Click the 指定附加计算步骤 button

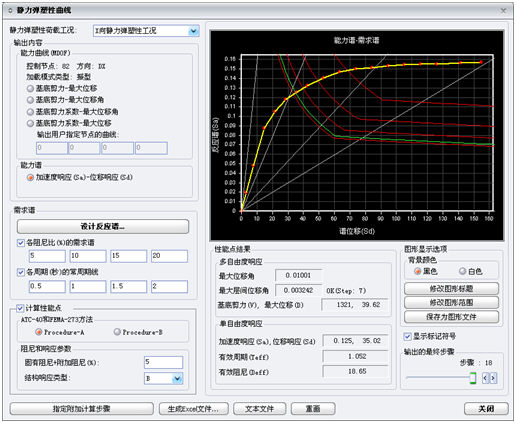pyautogui.click(x=82, y=409)
